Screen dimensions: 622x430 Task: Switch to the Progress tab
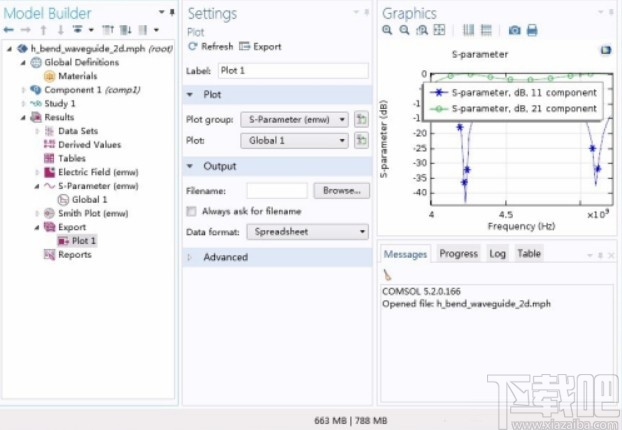click(x=459, y=253)
